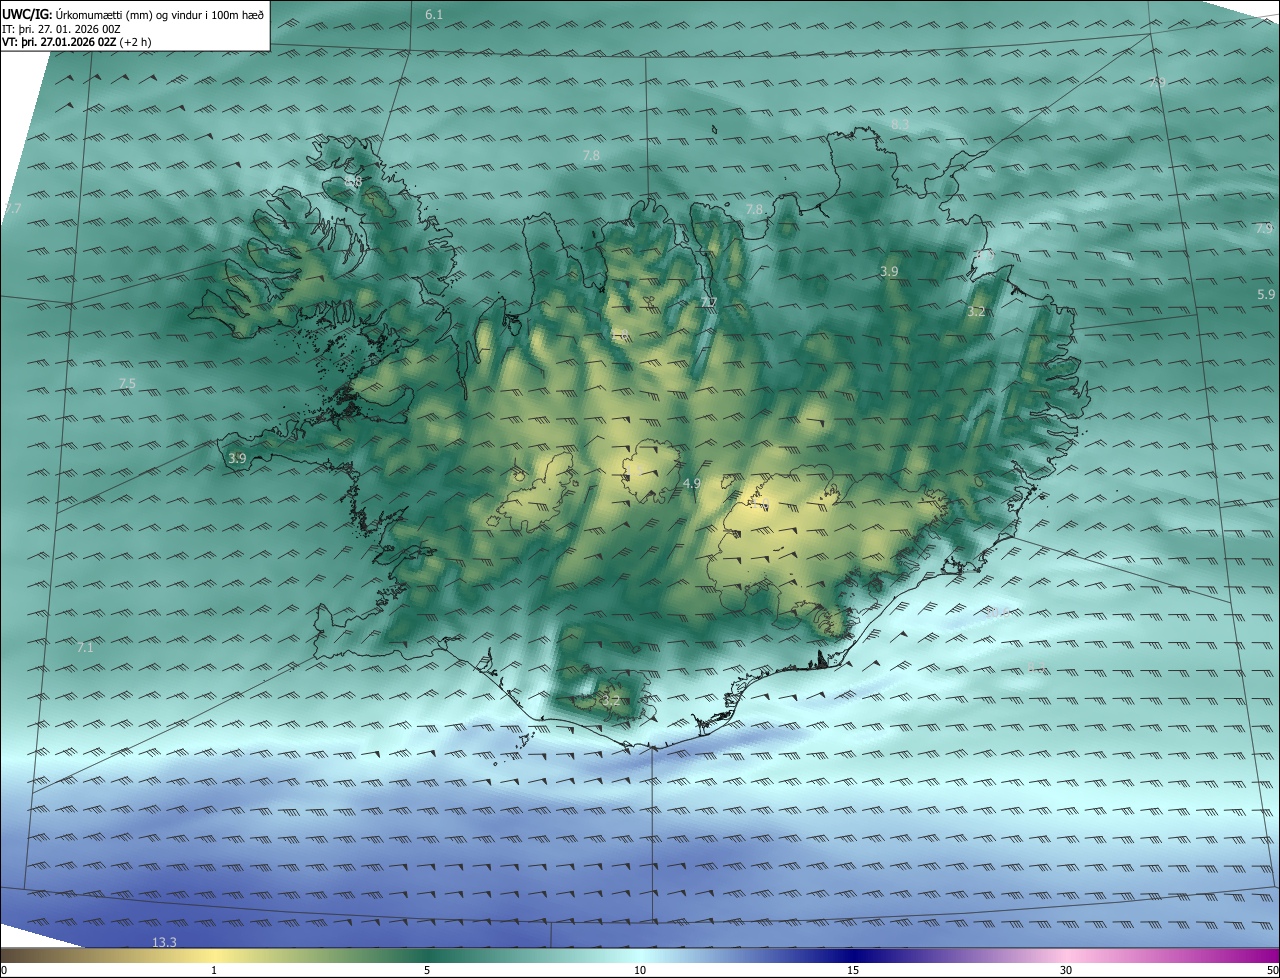Click the 'IT: þri. 27. 01. 2026 00Z' line
1280x978 pixels.
(x=62, y=29)
